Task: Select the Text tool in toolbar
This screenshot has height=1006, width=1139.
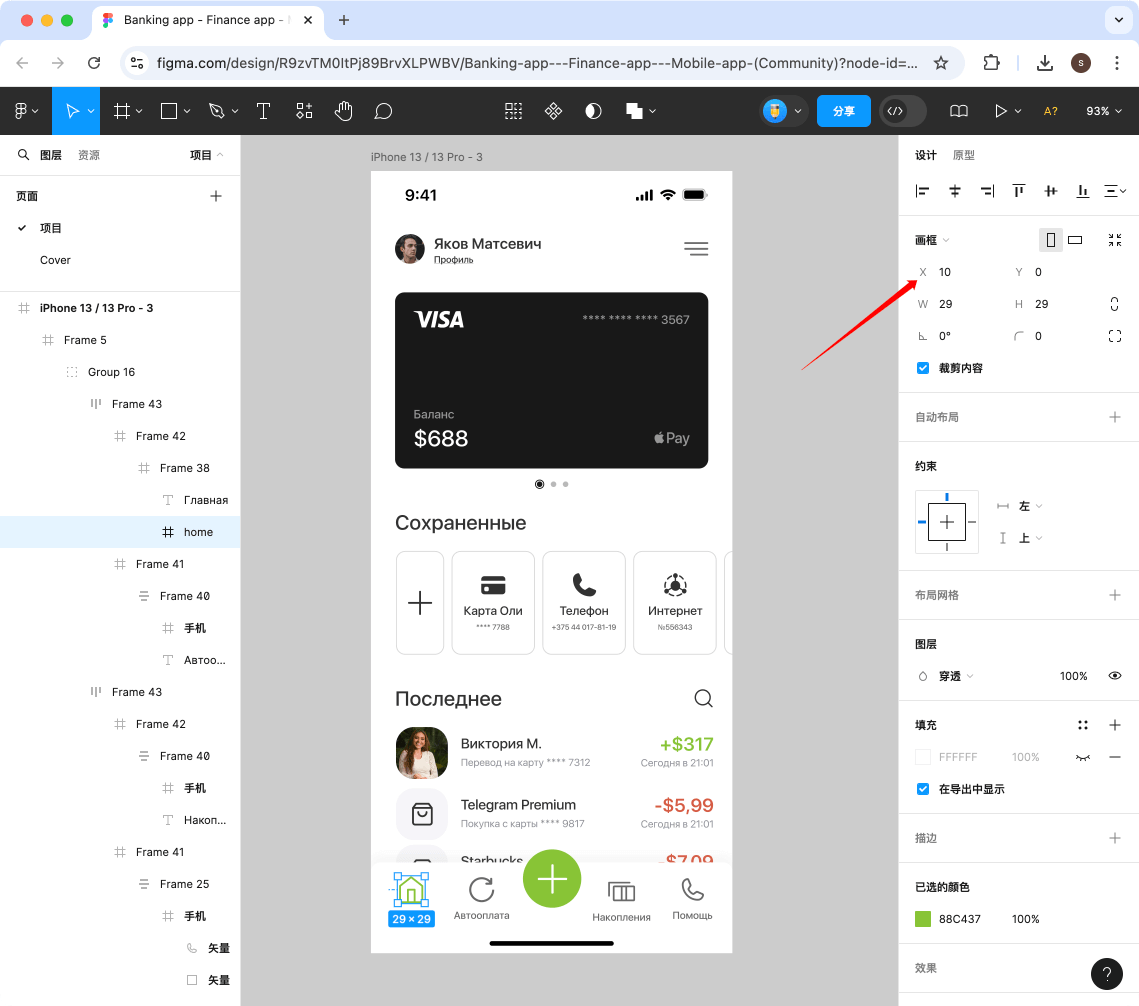Action: [x=264, y=111]
